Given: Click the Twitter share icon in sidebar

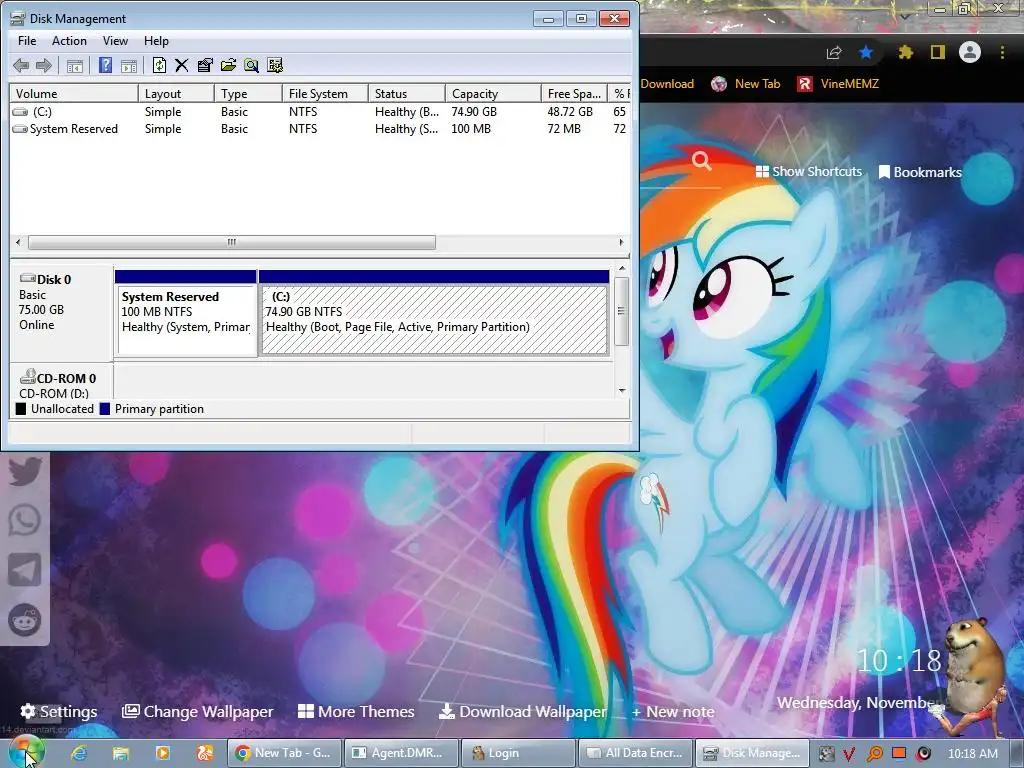Looking at the screenshot, I should pos(25,471).
